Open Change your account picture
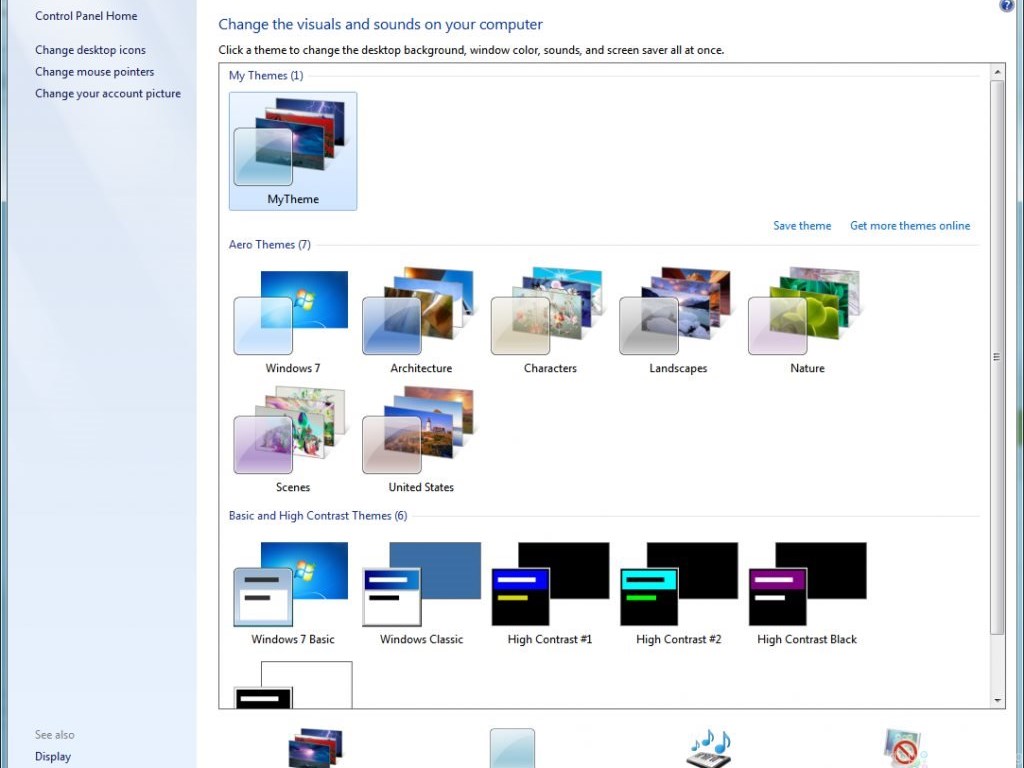1024x768 pixels. (x=108, y=93)
